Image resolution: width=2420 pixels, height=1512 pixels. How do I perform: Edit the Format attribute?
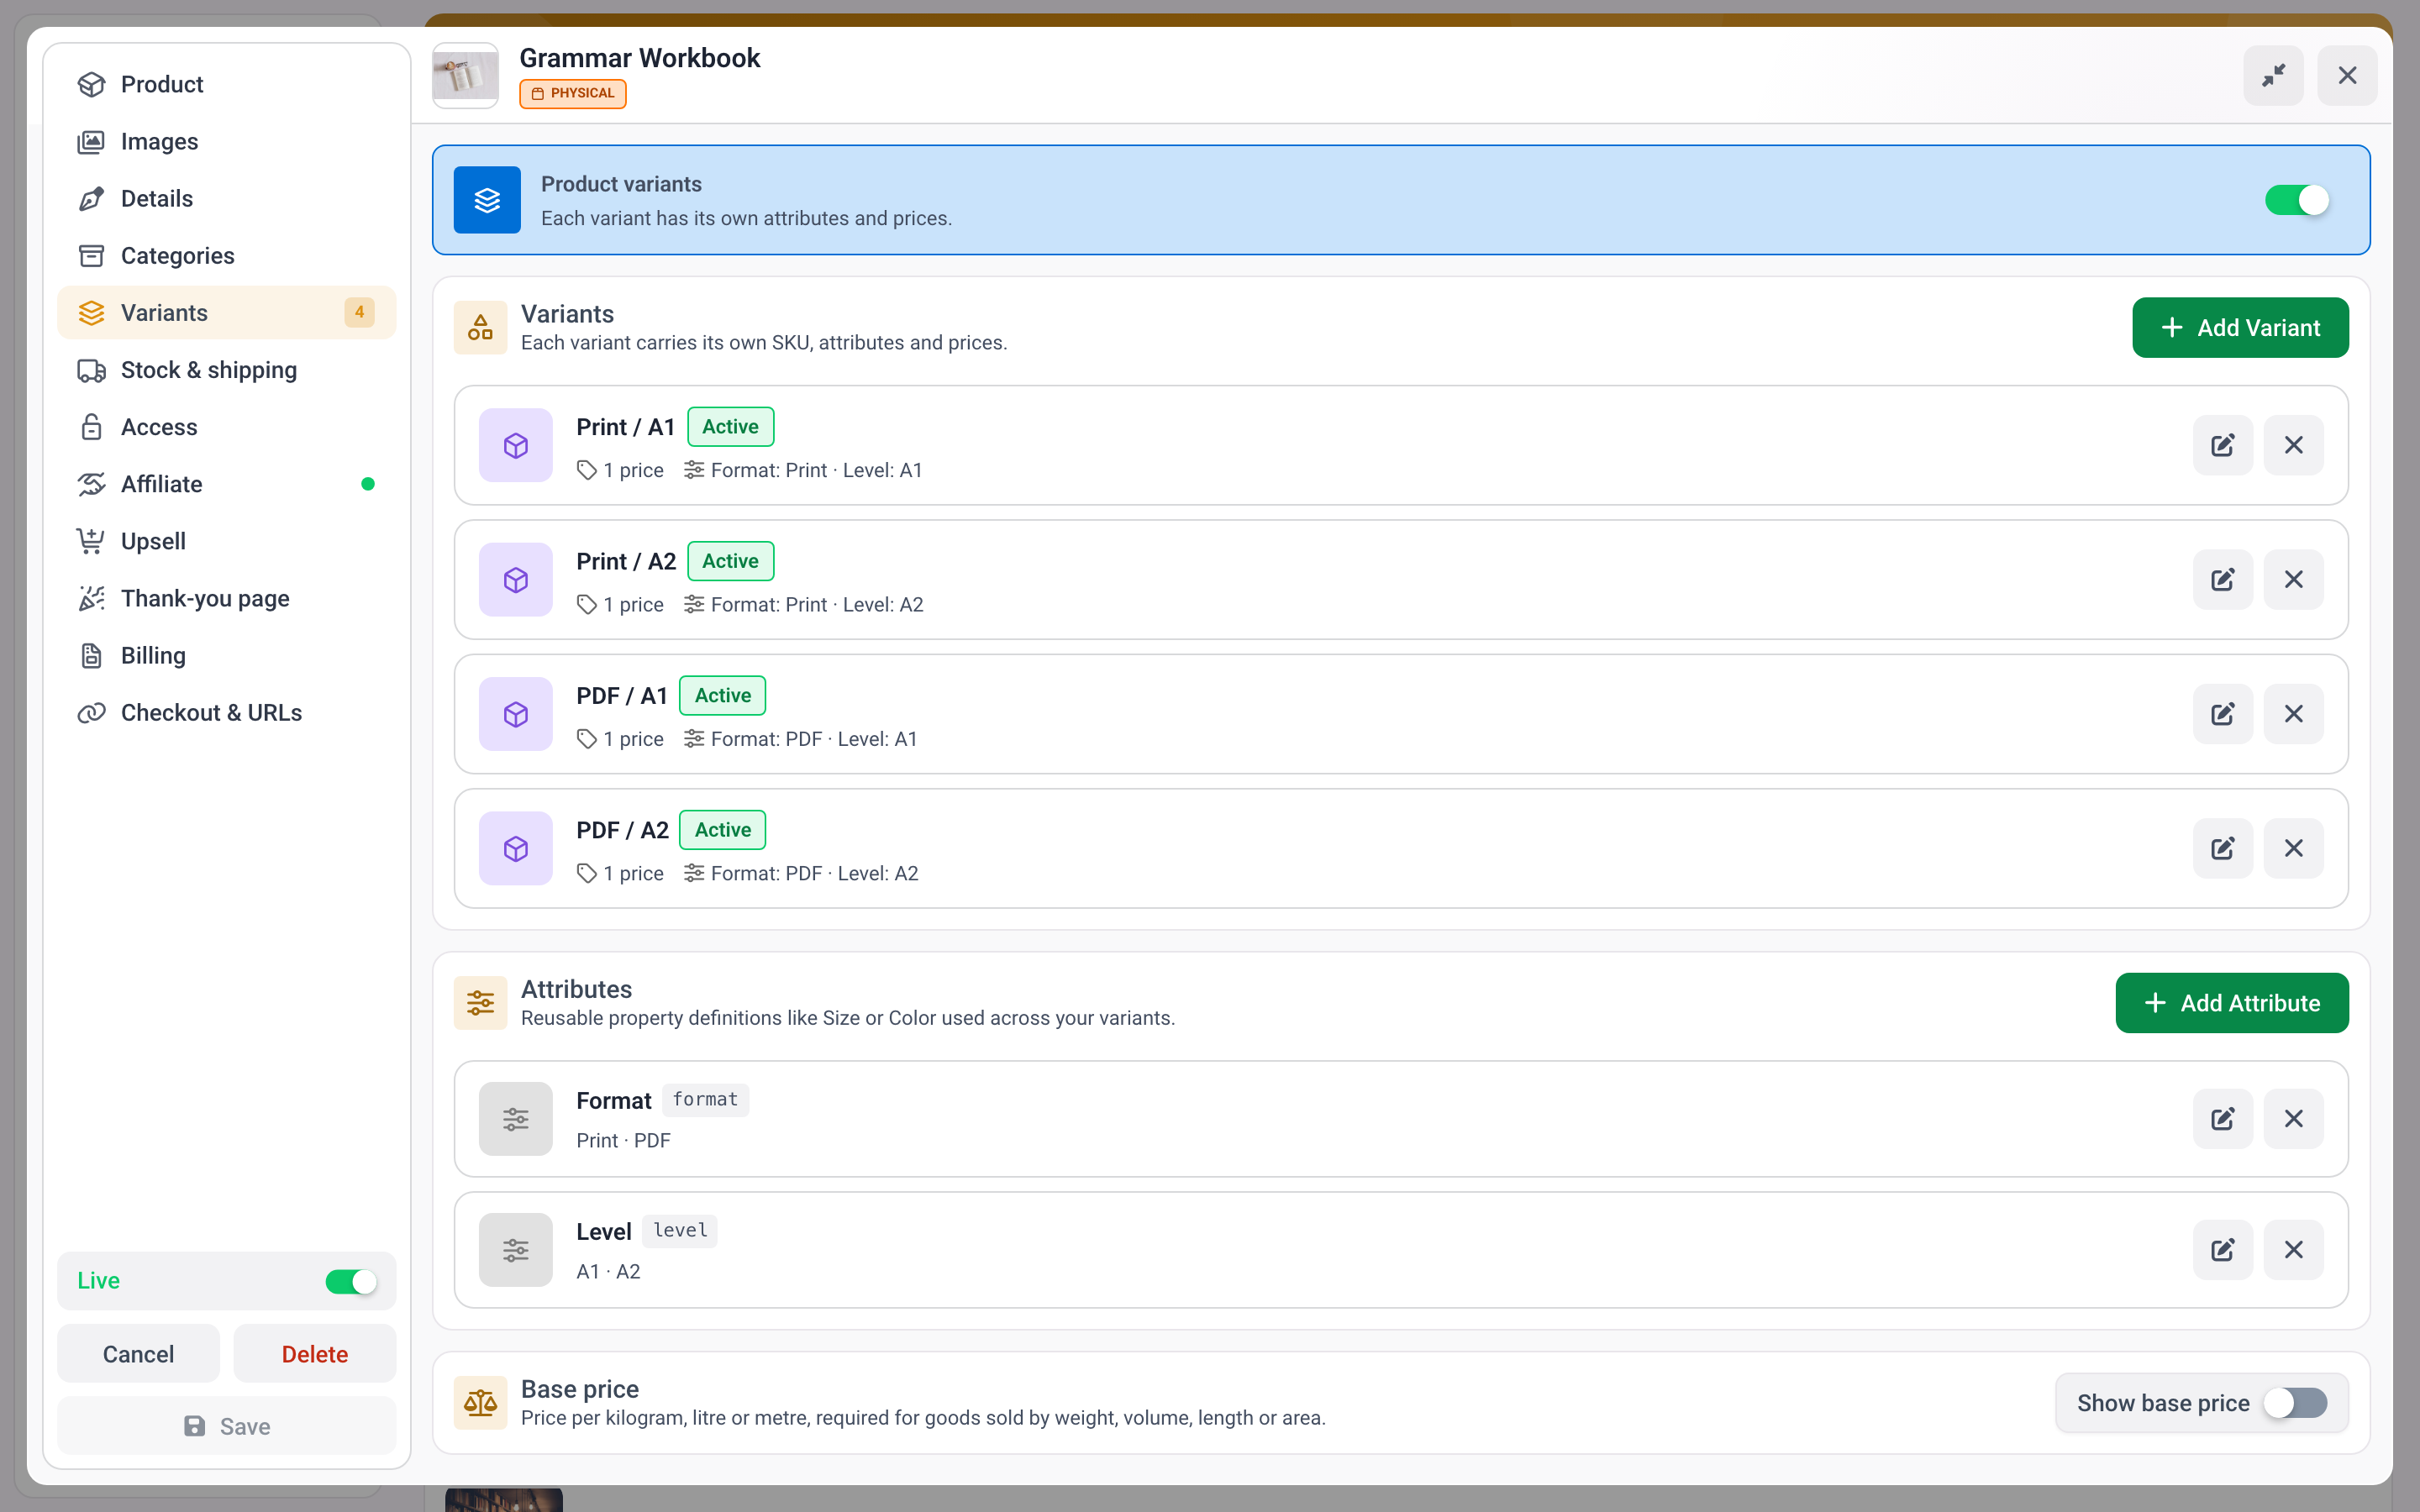pos(2222,1119)
